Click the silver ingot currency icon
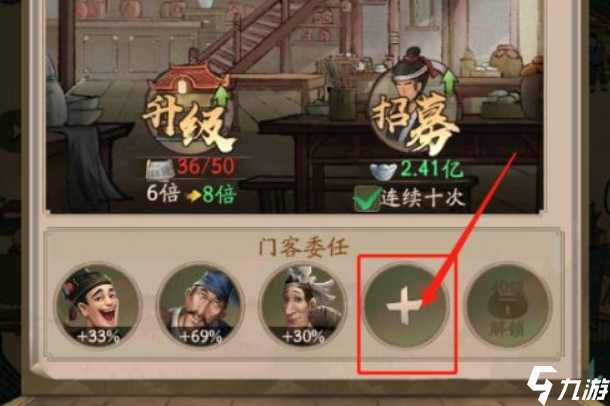The image size is (610, 406). point(384,171)
